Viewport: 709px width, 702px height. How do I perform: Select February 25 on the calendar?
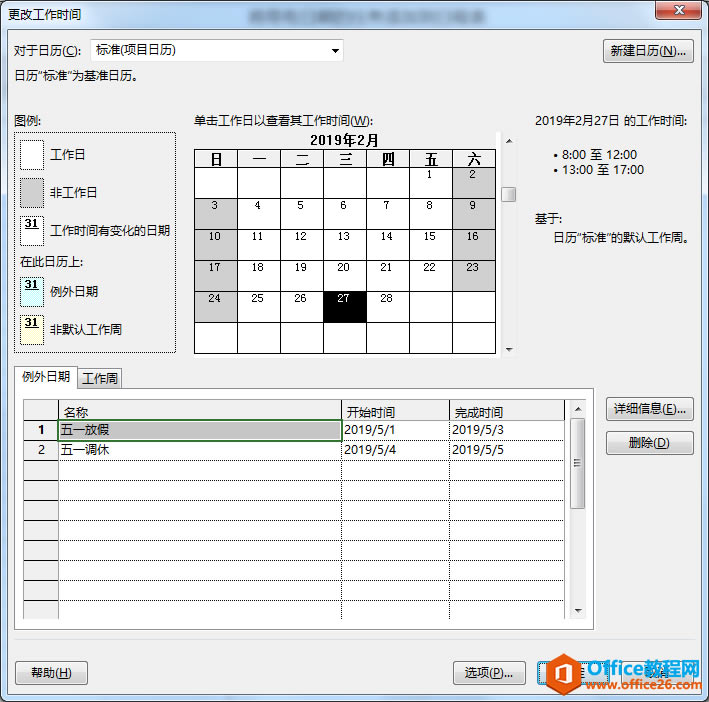259,307
